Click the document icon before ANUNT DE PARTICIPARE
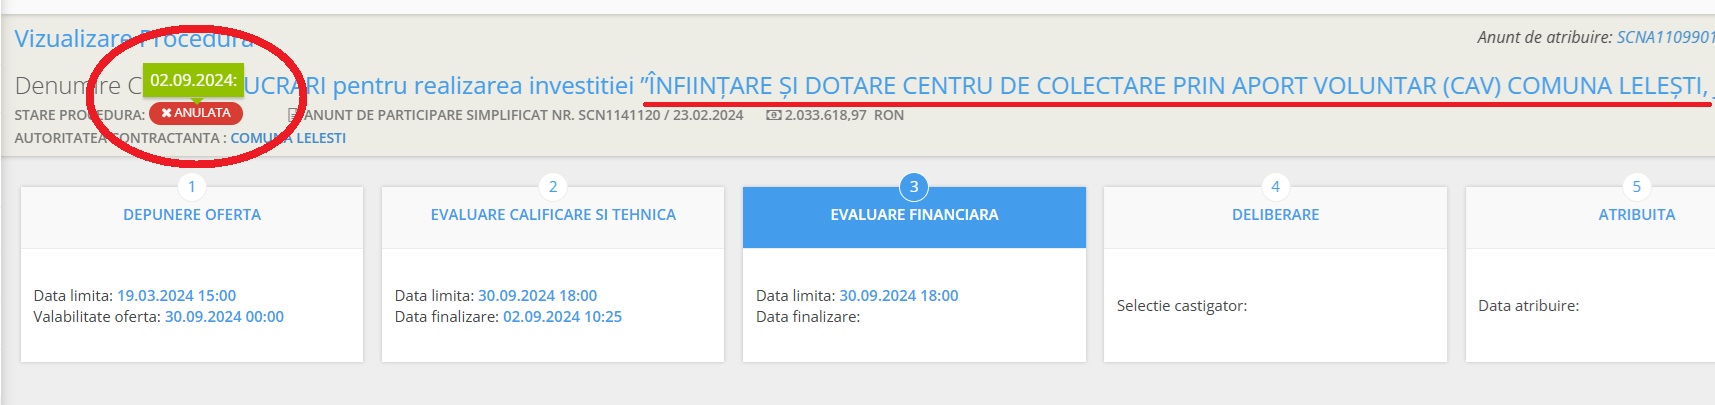The image size is (1715, 405). point(293,115)
